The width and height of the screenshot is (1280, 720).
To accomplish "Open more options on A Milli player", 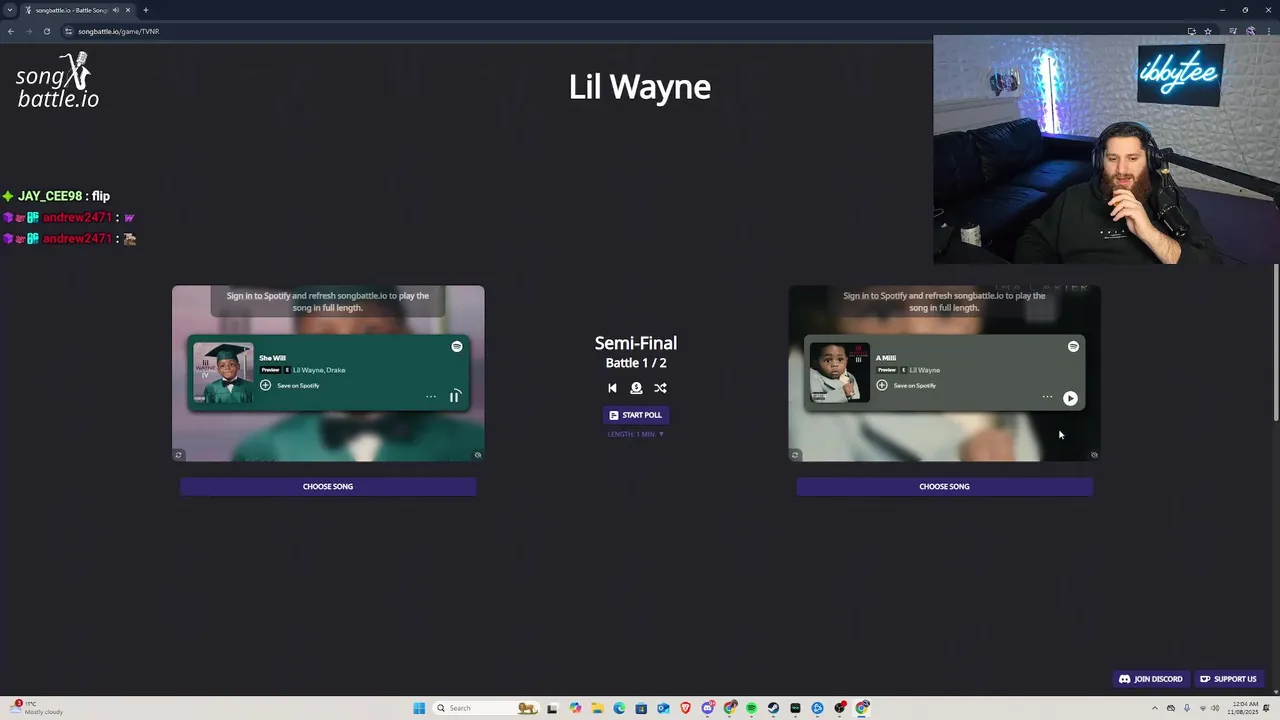I will coord(1047,397).
